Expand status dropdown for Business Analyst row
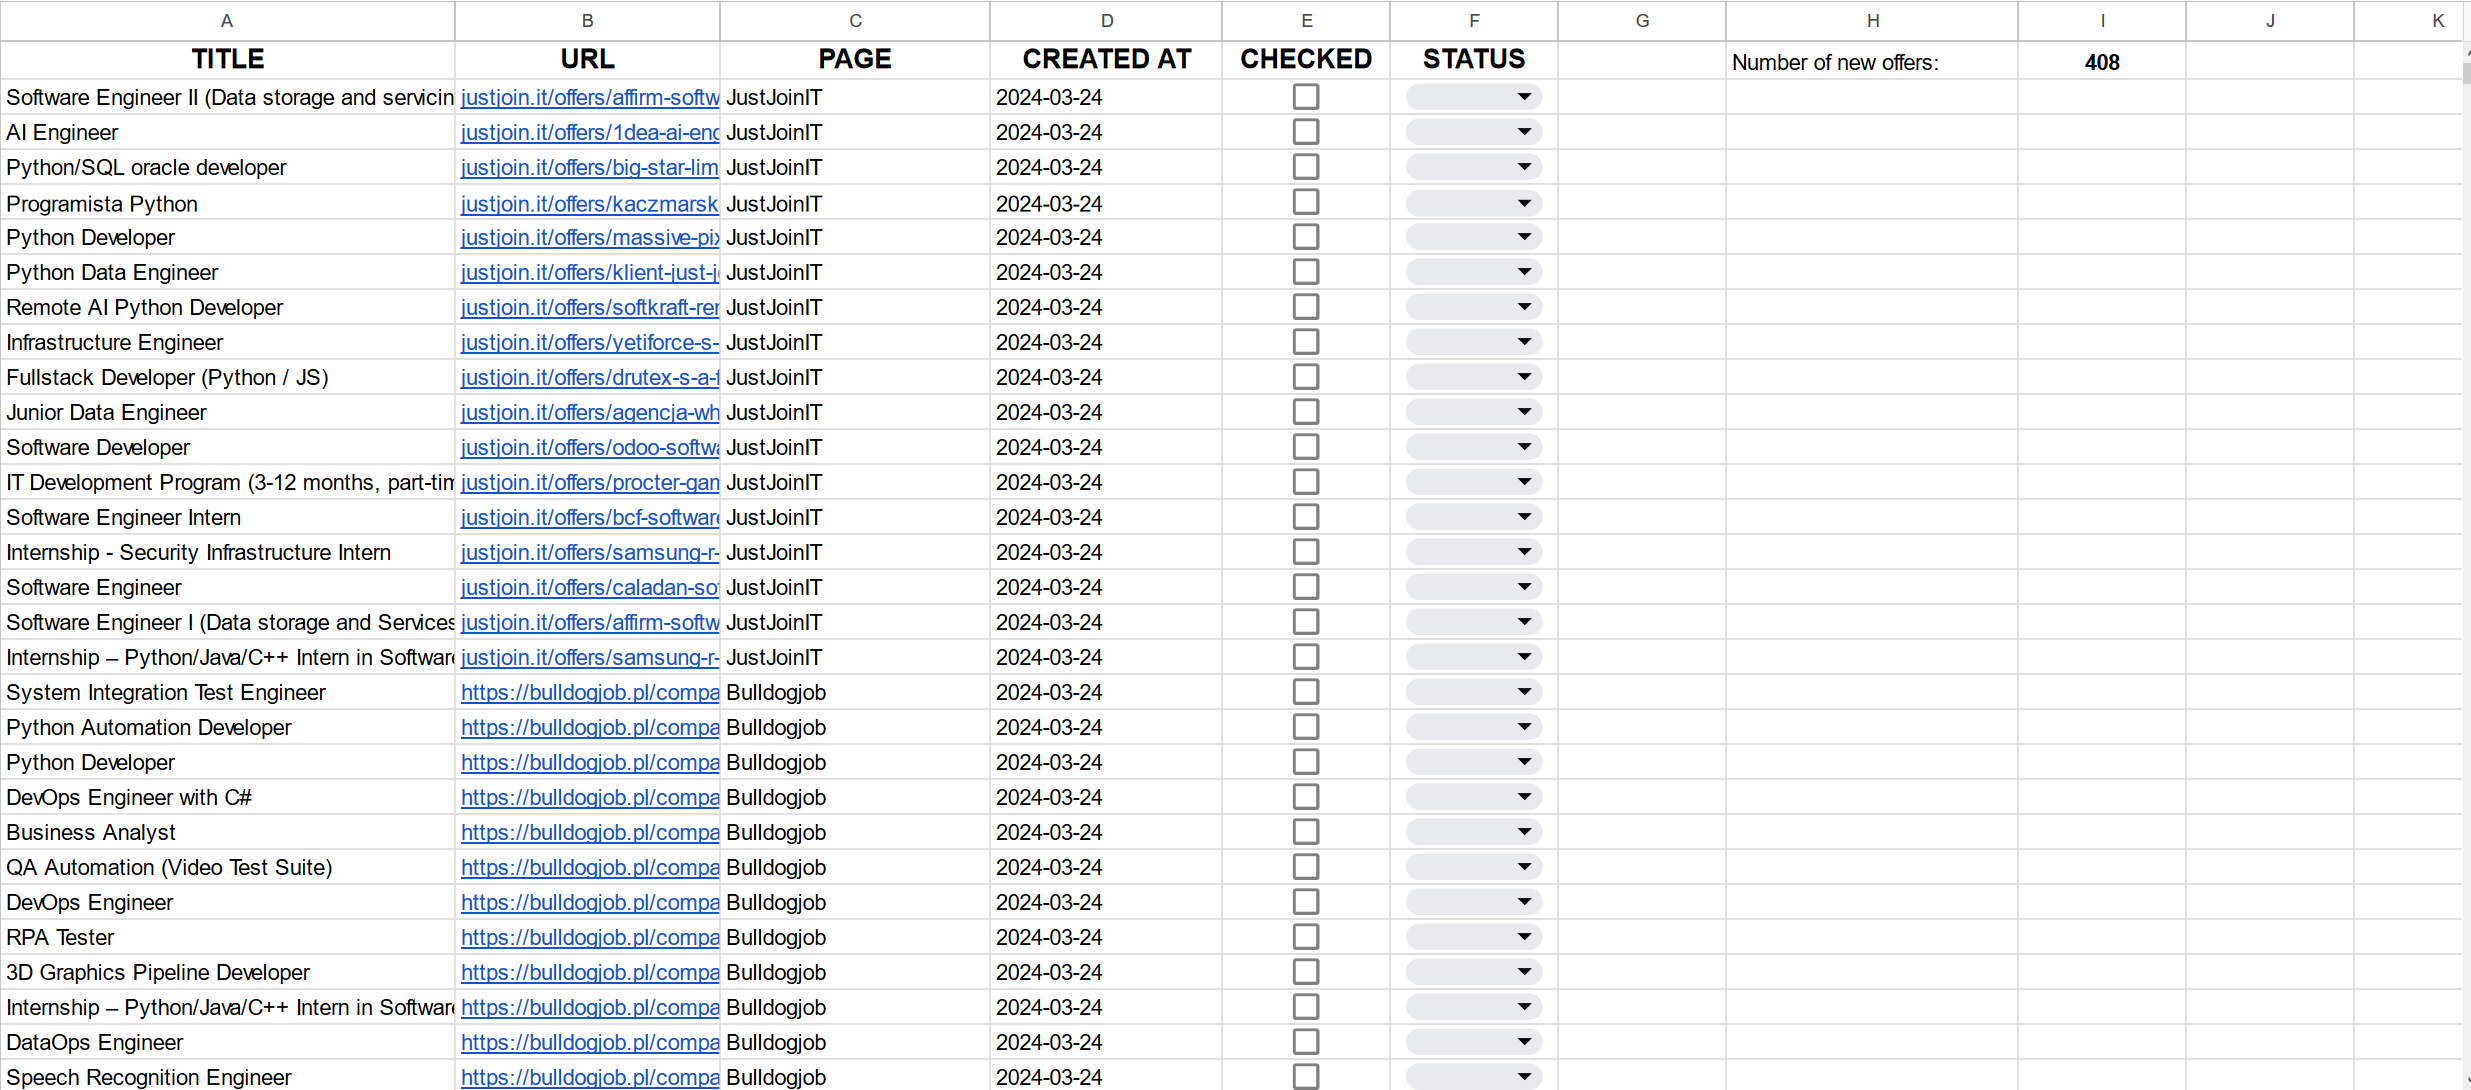Screen dimensions: 2471x1090 pos(1523,832)
